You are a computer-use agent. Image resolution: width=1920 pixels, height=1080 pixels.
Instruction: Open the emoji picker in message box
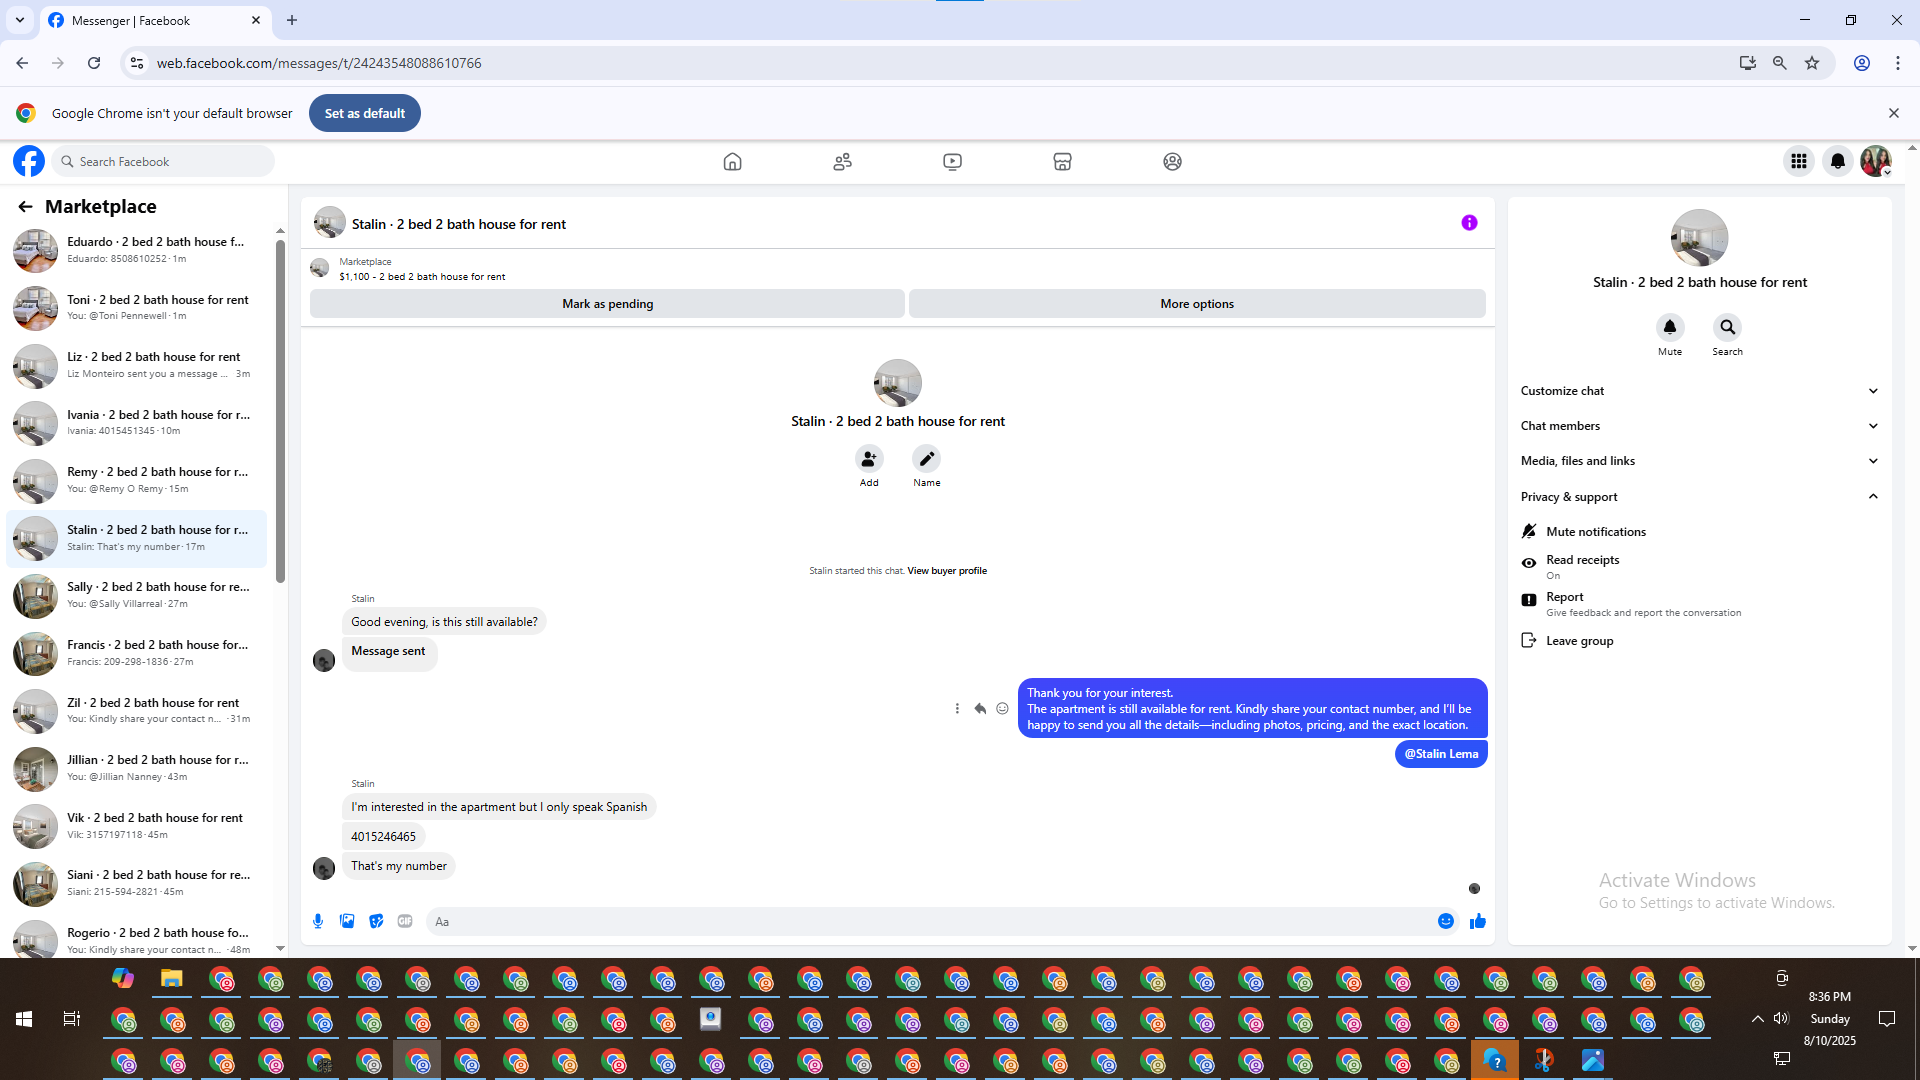[1446, 921]
